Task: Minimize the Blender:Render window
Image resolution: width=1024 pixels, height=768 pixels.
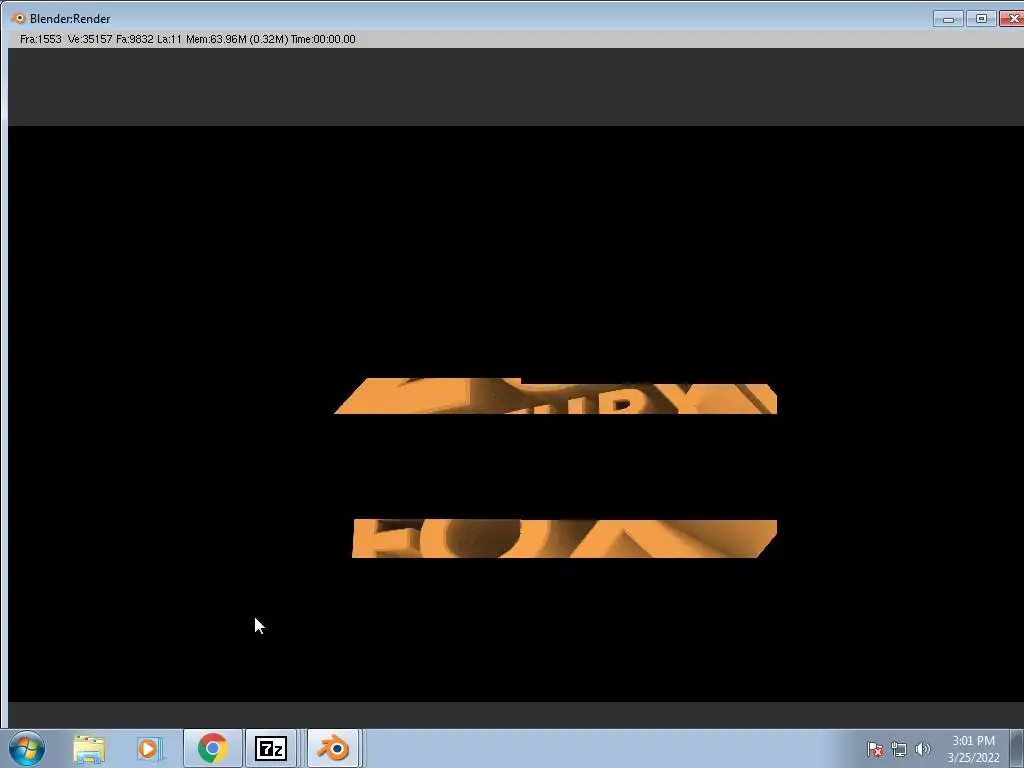Action: point(948,18)
